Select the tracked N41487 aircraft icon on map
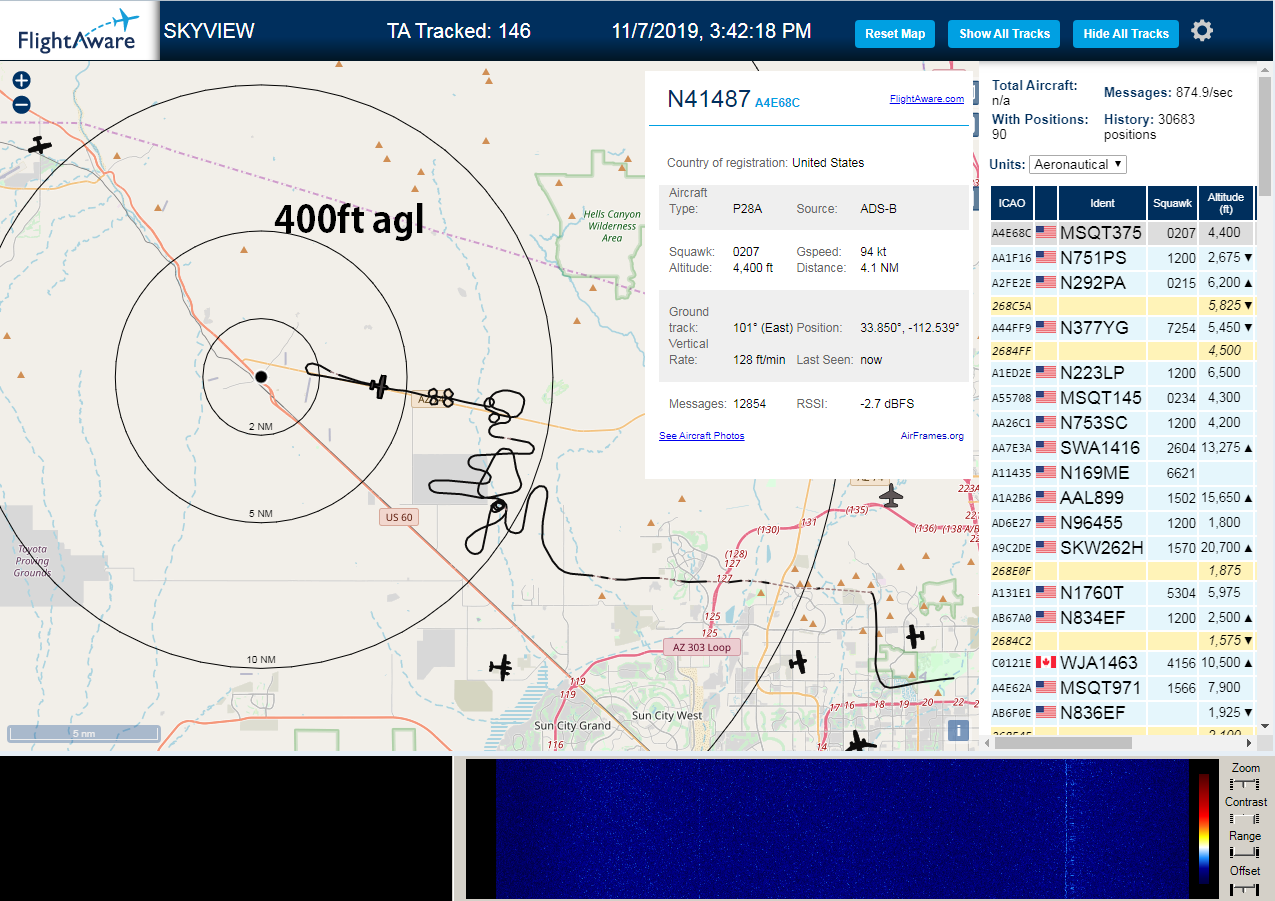The image size is (1275, 901). pos(379,385)
